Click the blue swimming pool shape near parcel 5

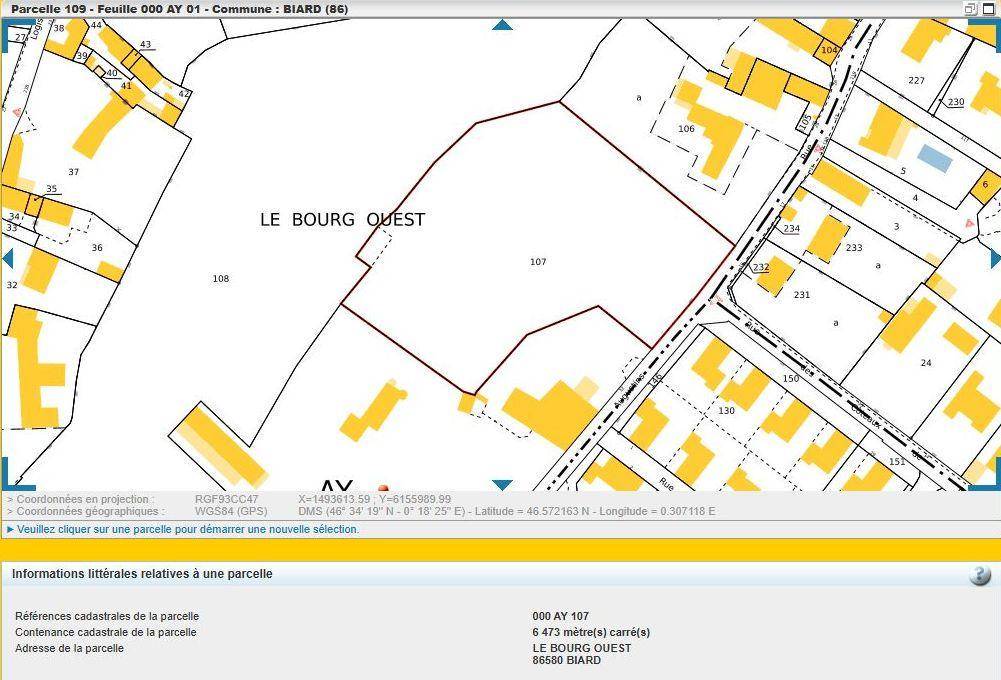click(x=935, y=157)
